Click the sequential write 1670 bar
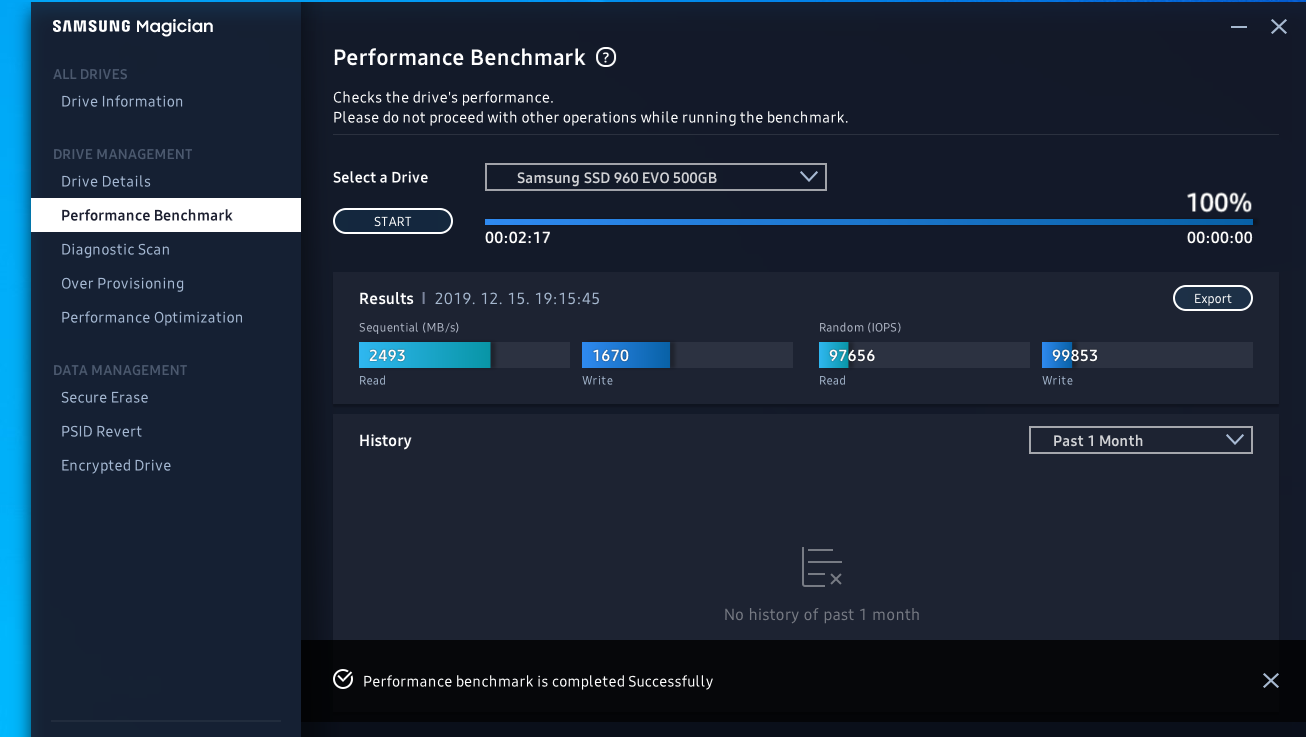1306x737 pixels. [x=687, y=355]
